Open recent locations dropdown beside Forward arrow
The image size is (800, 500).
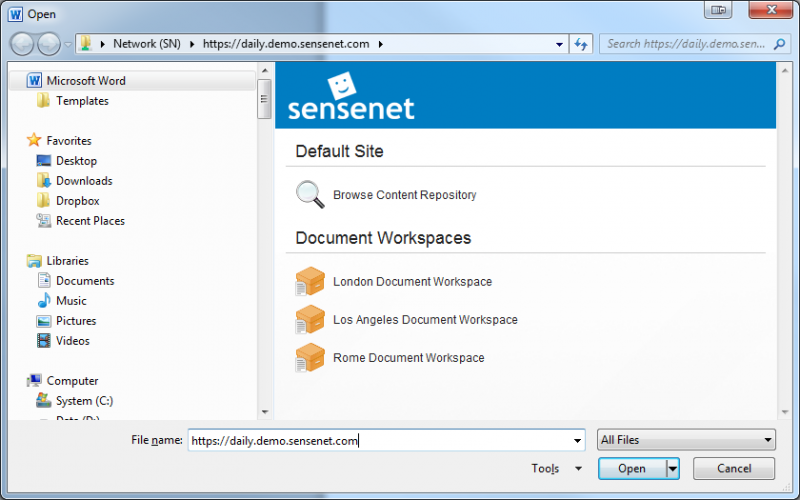(x=68, y=44)
